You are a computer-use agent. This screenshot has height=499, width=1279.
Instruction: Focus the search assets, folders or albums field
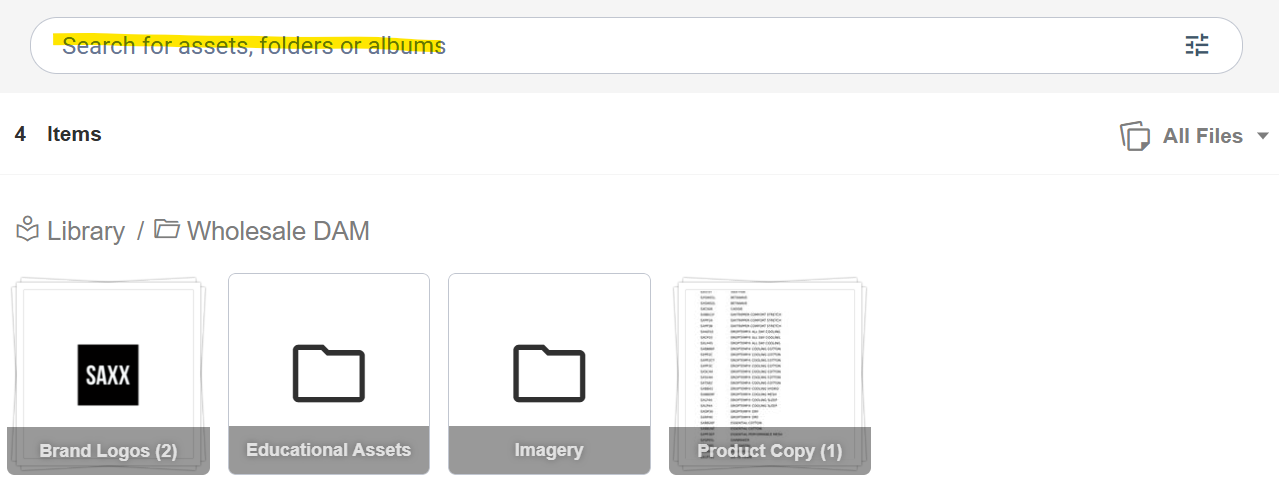600,46
